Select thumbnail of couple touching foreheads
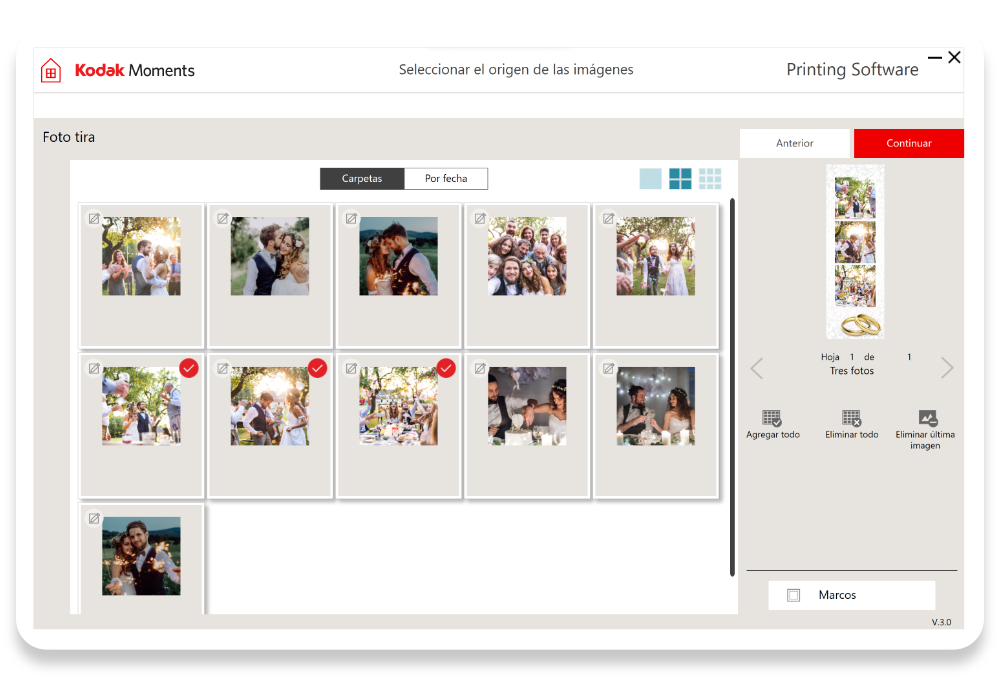Viewport: 1000px width, 678px height. click(x=399, y=256)
